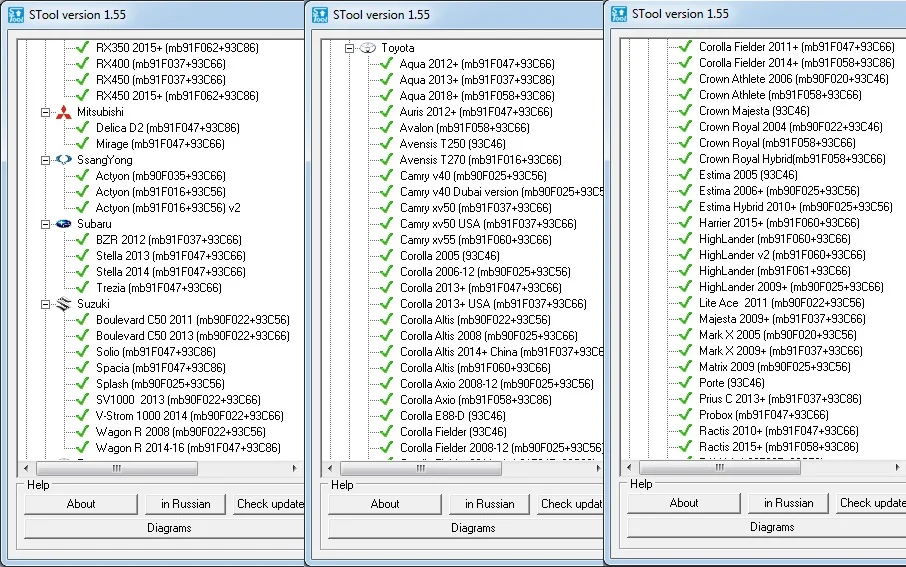Click green checkmark beside Avalon
This screenshot has height=567, width=906.
(387, 127)
